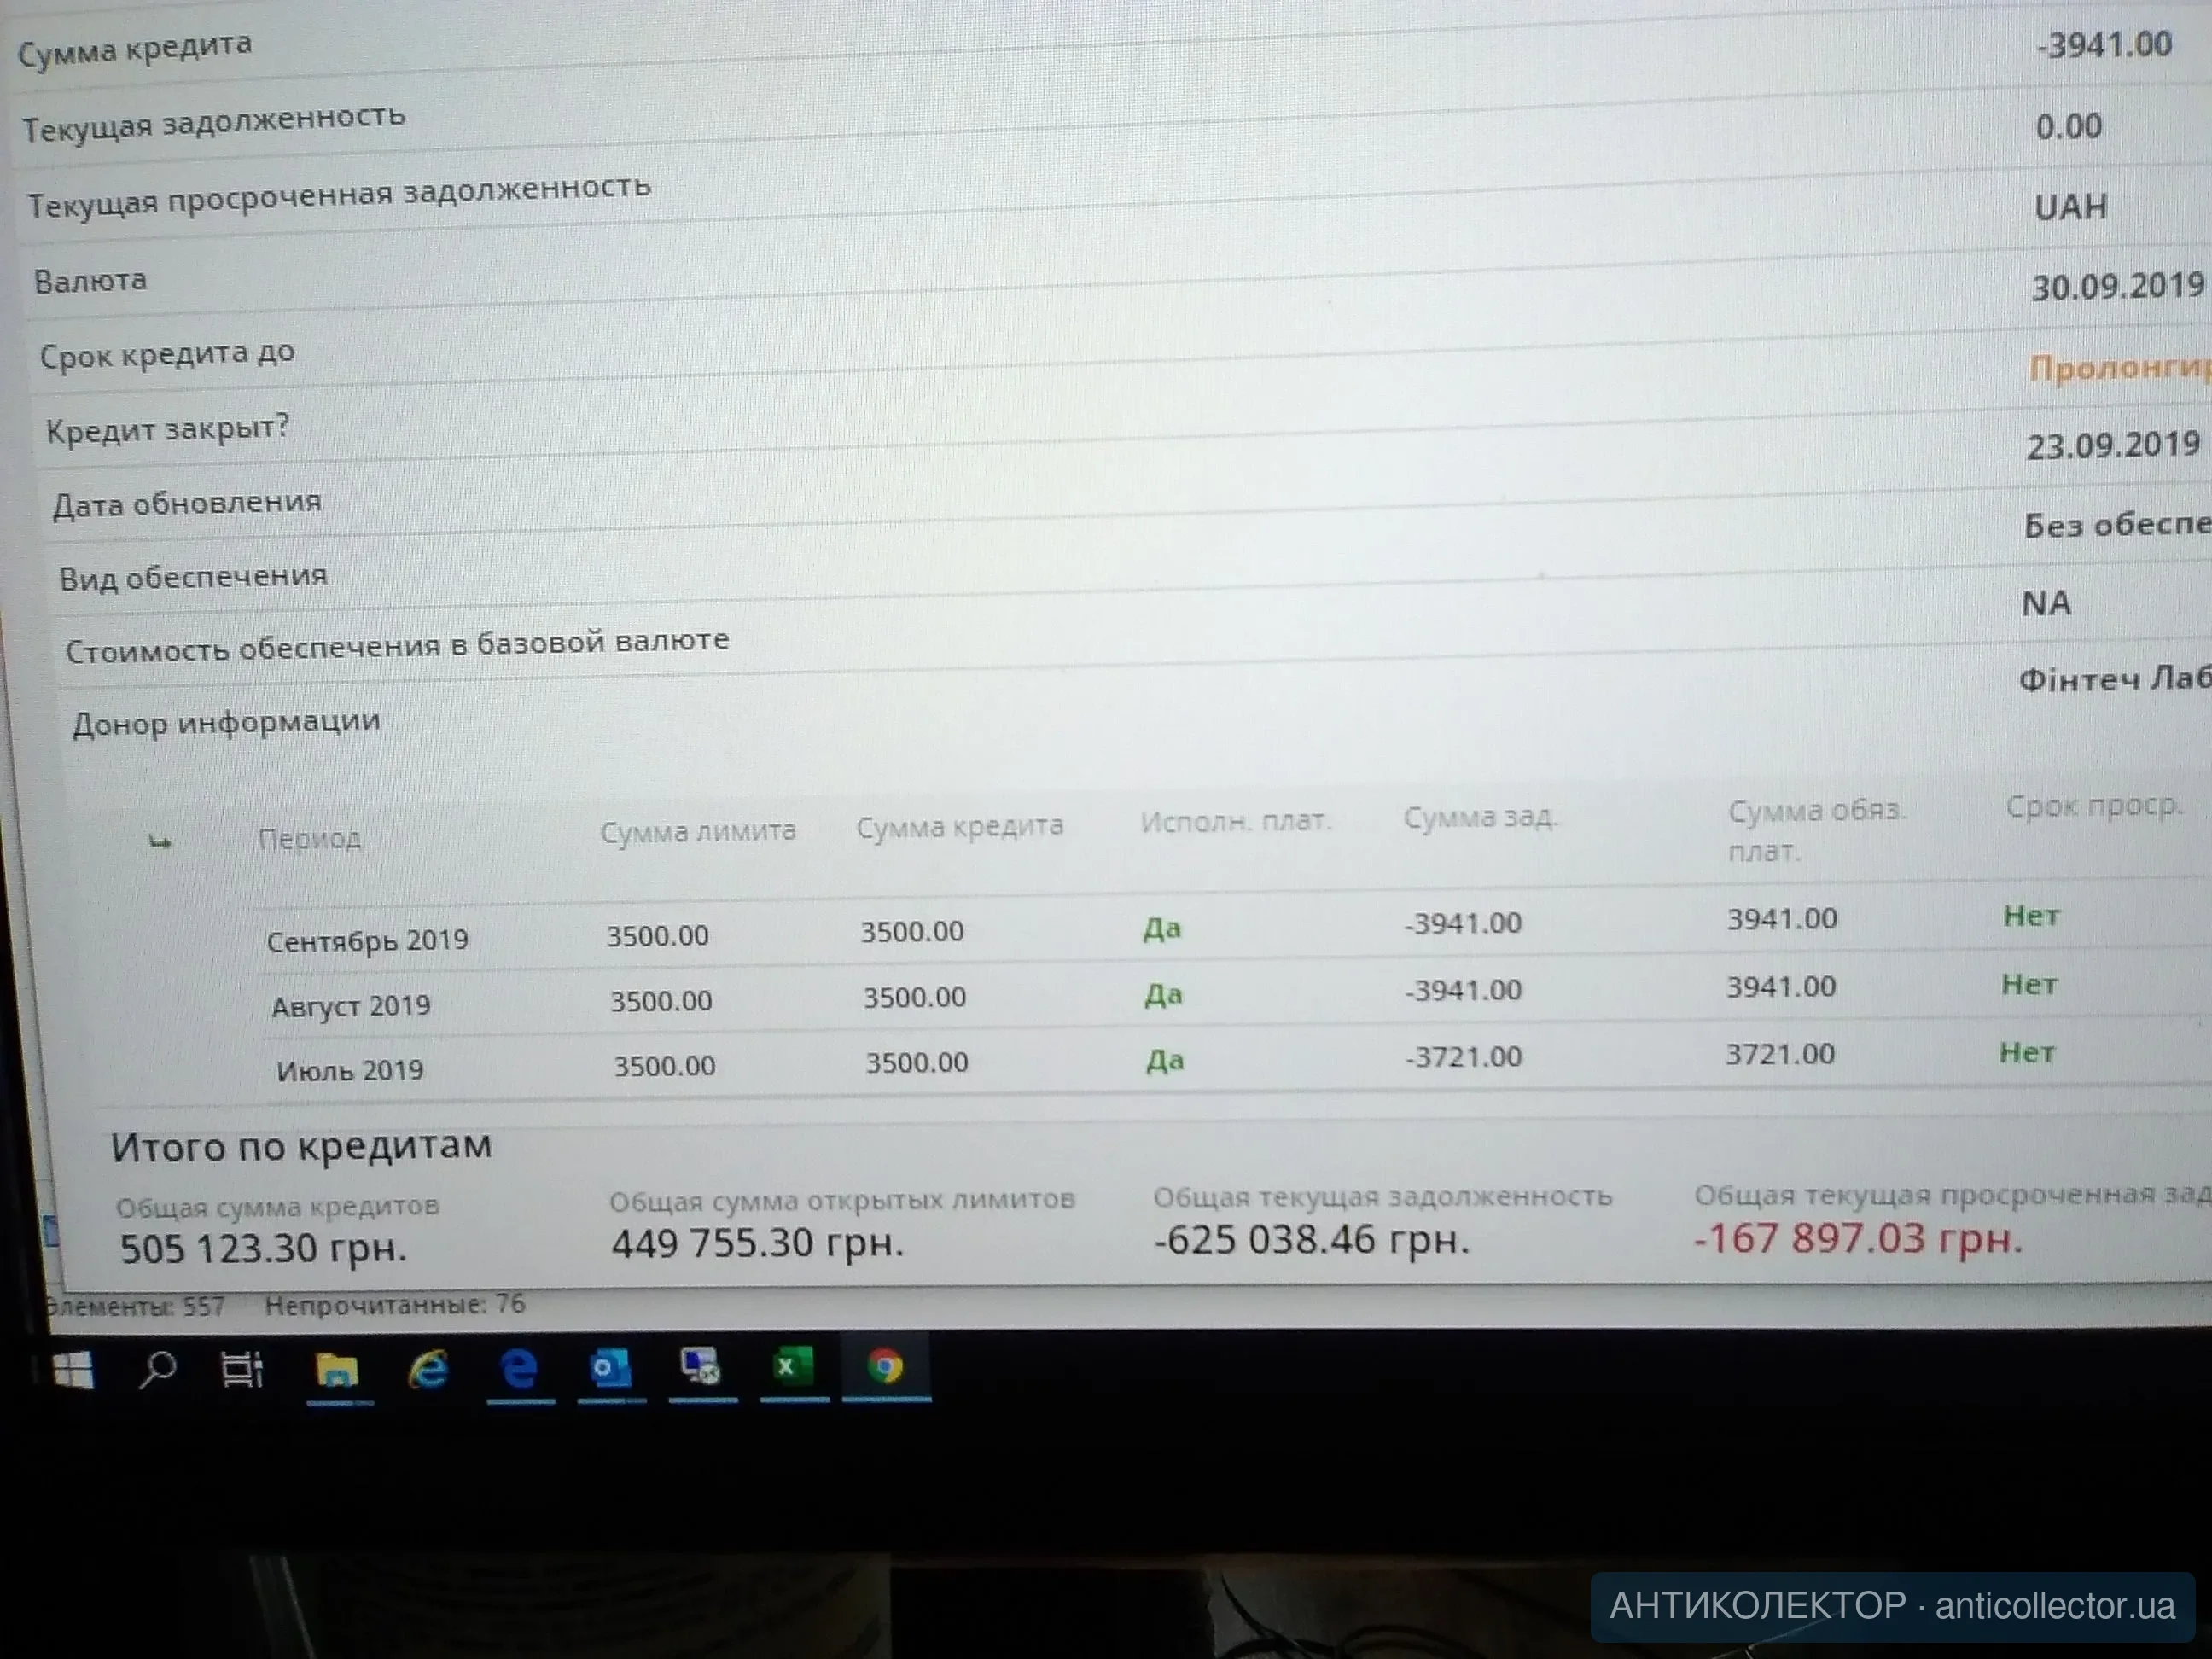Viewport: 2212px width, 1659px height.
Task: Select the Август 2019 row
Action: (x=350, y=1005)
